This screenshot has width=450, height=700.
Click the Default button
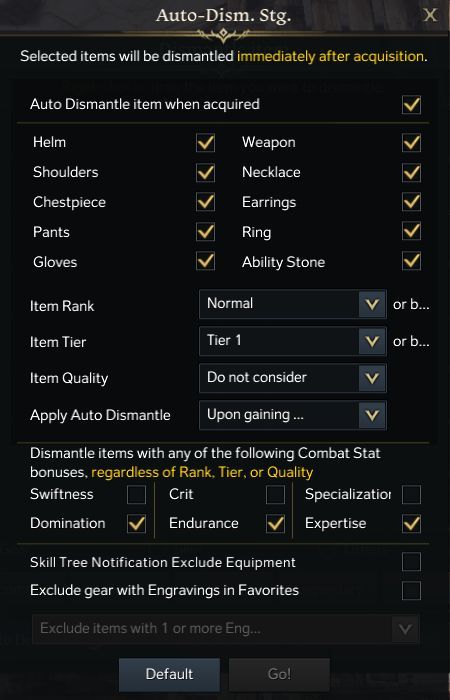pyautogui.click(x=169, y=674)
